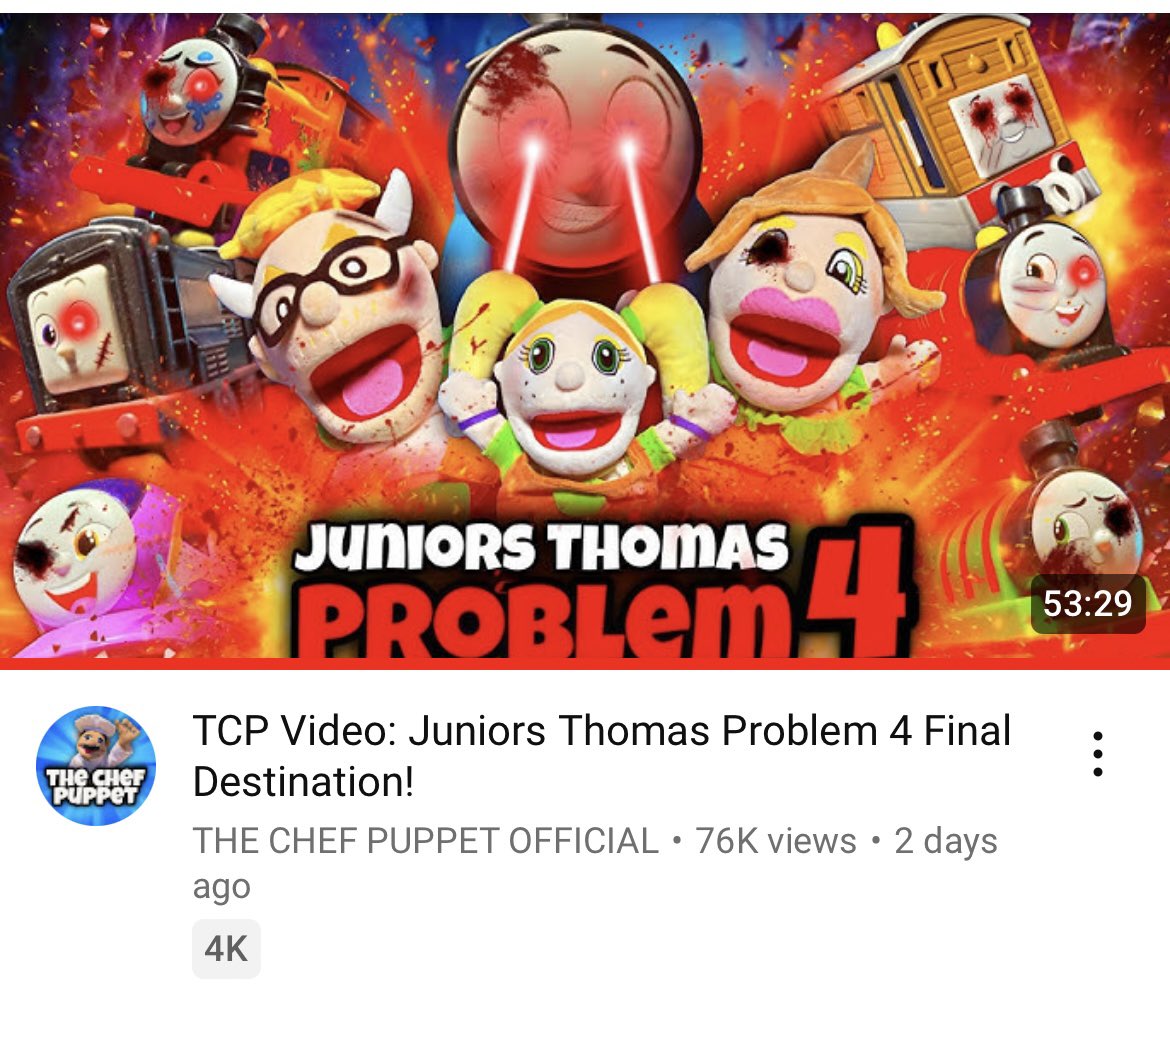Click the laser-eyed train face in thumbnail
The width and height of the screenshot is (1170, 1047).
pyautogui.click(x=577, y=148)
